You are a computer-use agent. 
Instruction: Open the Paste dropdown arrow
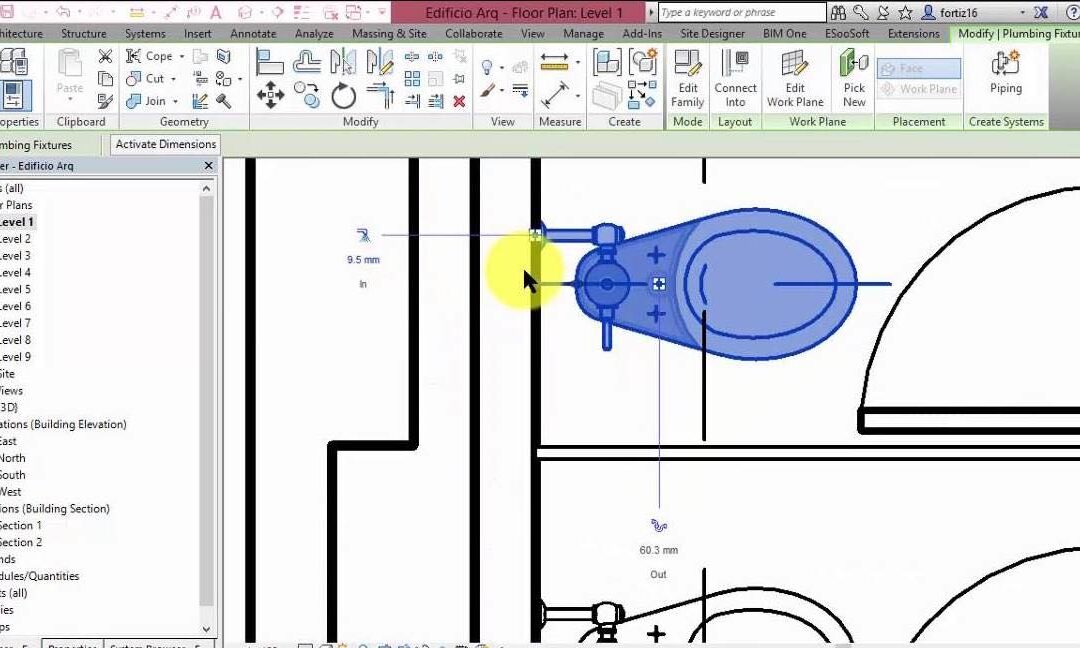coord(70,100)
